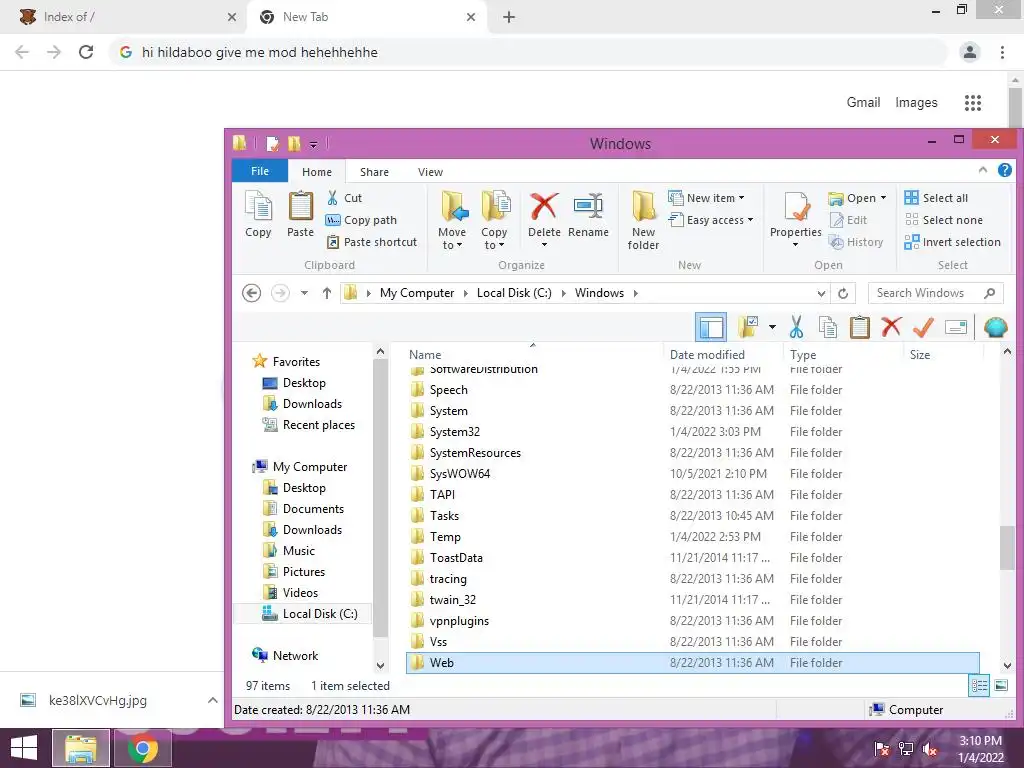Click Explorer back navigation arrow
The image size is (1024, 768).
(251, 293)
